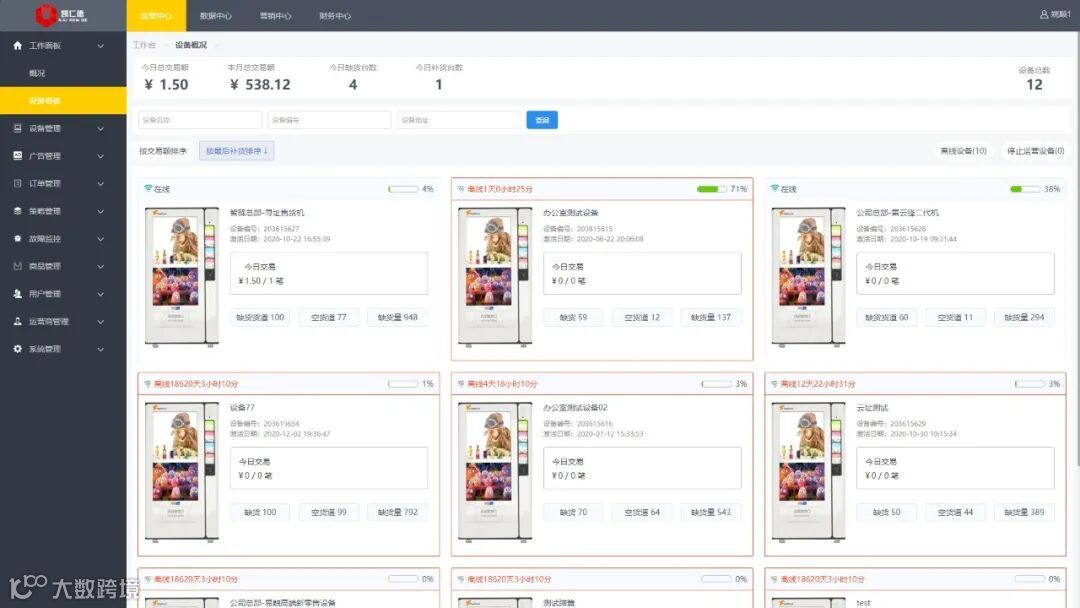Click the offline wifi icon on 办公室测试设备 card
This screenshot has height=608, width=1080.
click(x=461, y=189)
